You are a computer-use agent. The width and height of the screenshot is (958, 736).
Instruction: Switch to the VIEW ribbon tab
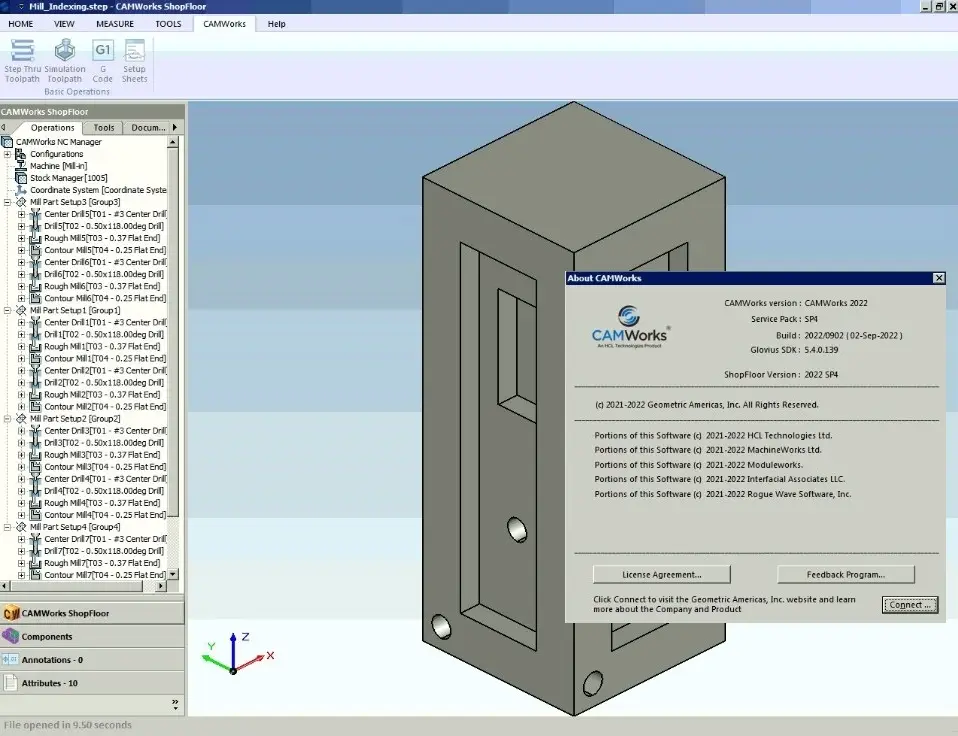click(x=64, y=24)
